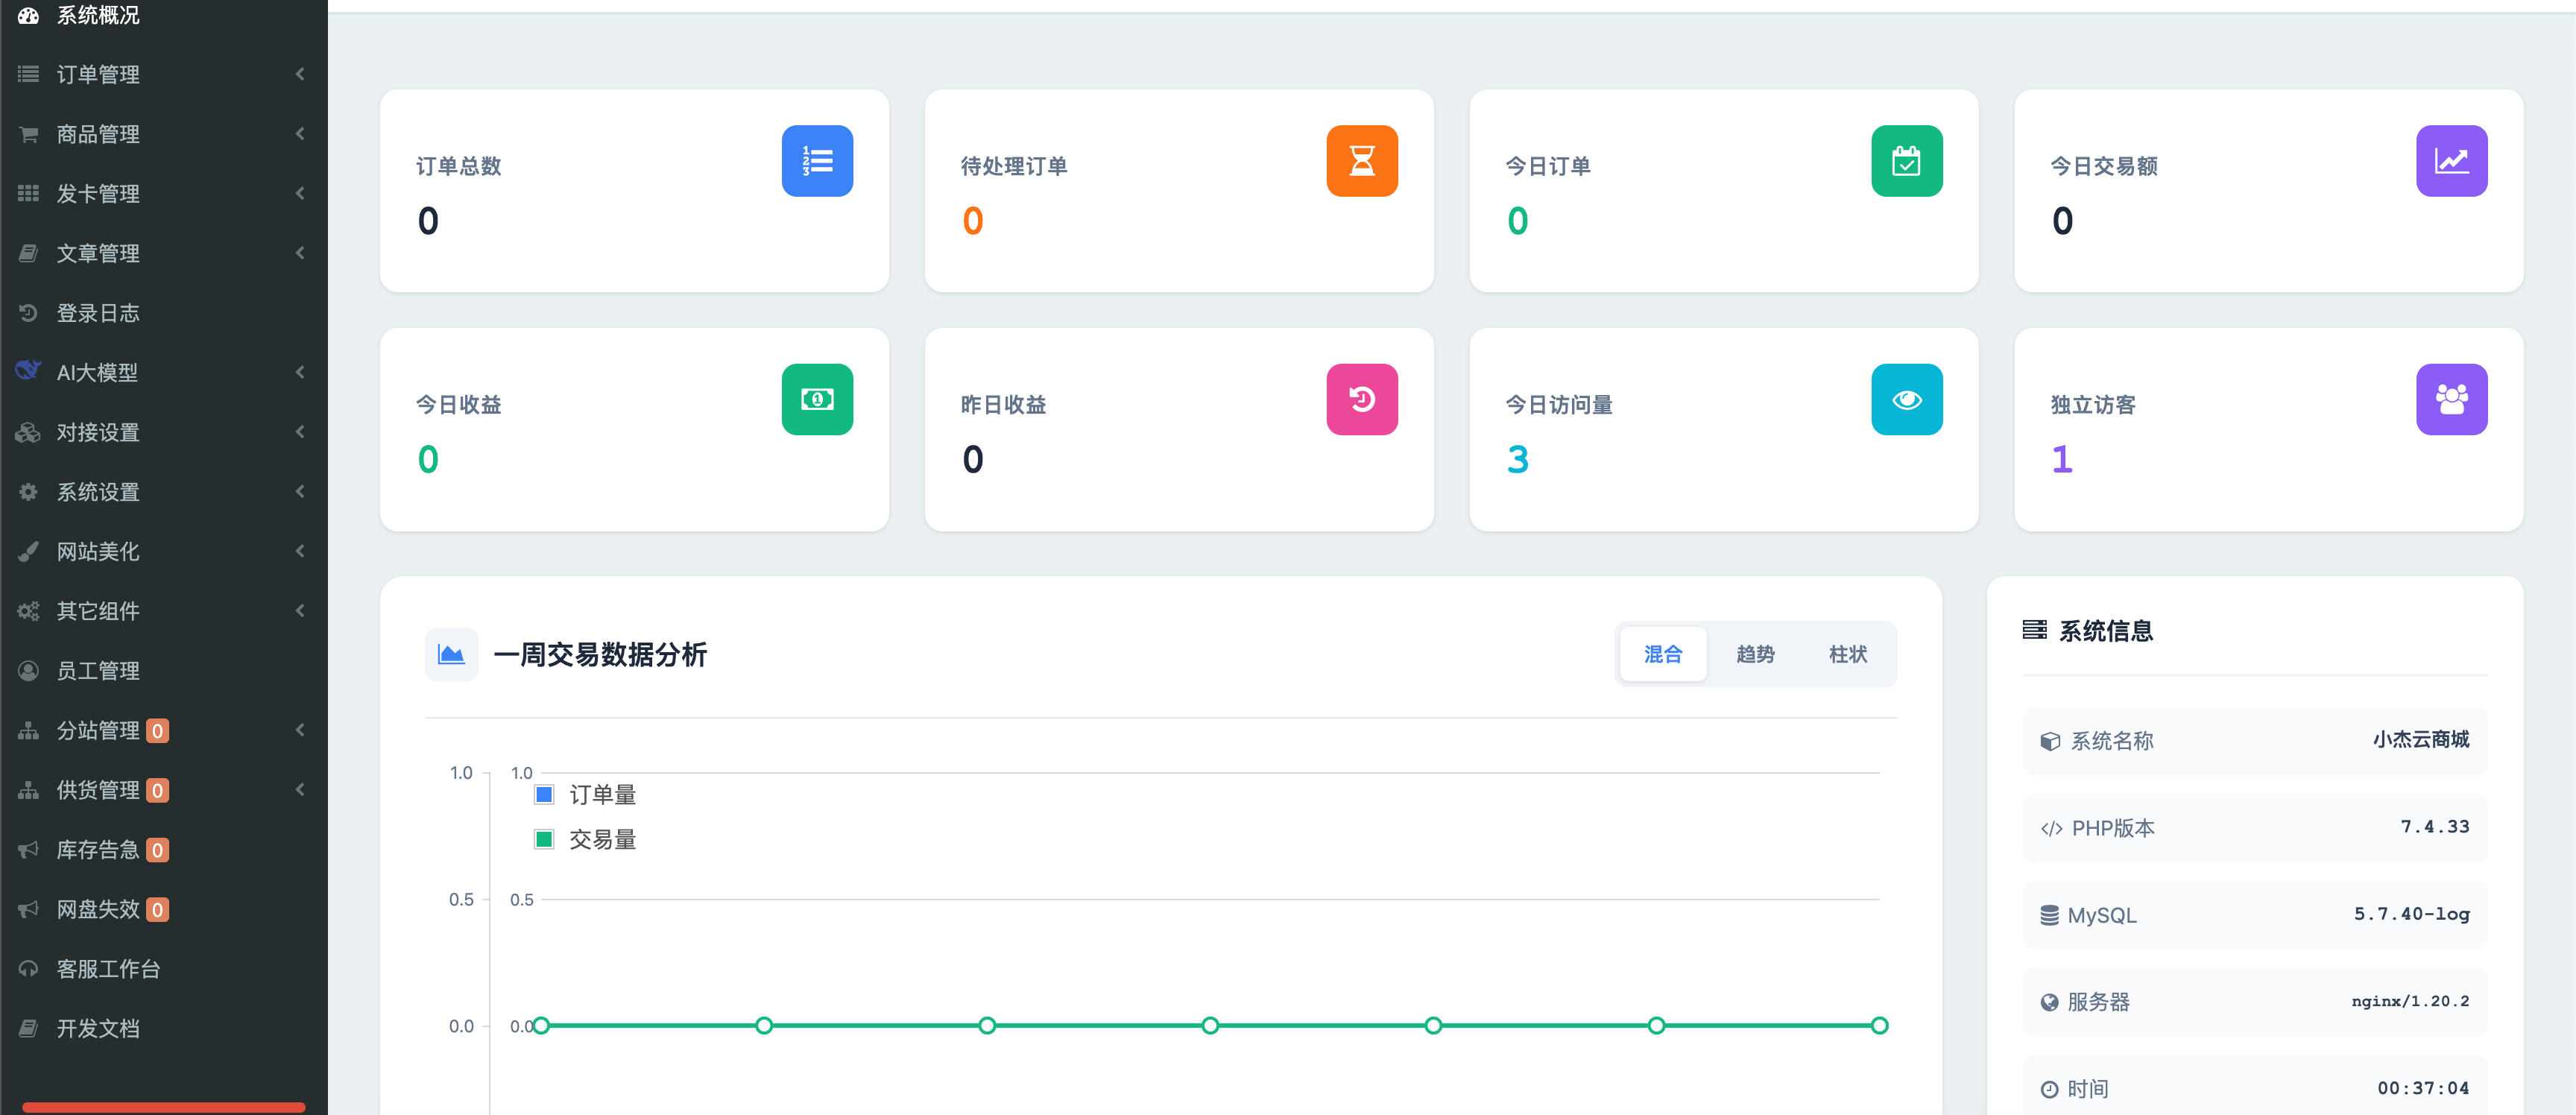
Task: Click the area chart icon beside 一周交易数据分析
Action: coord(451,655)
